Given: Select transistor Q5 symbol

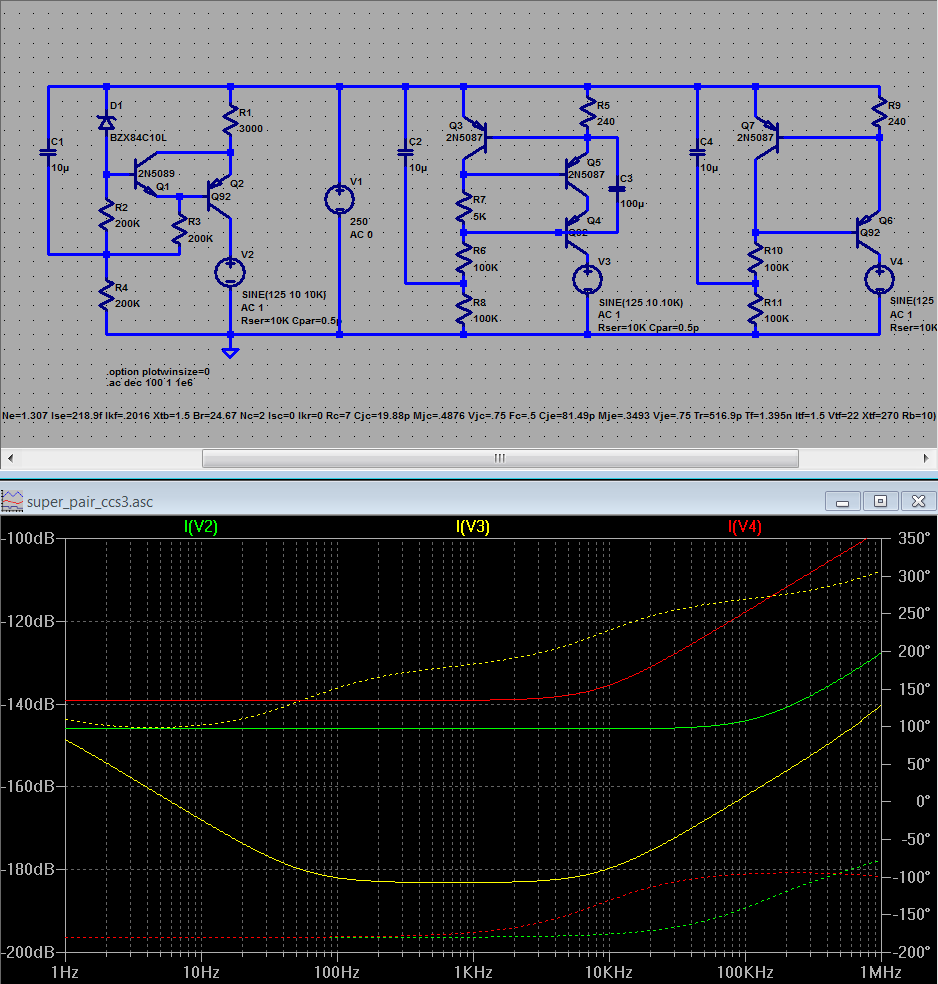Looking at the screenshot, I should click(577, 174).
